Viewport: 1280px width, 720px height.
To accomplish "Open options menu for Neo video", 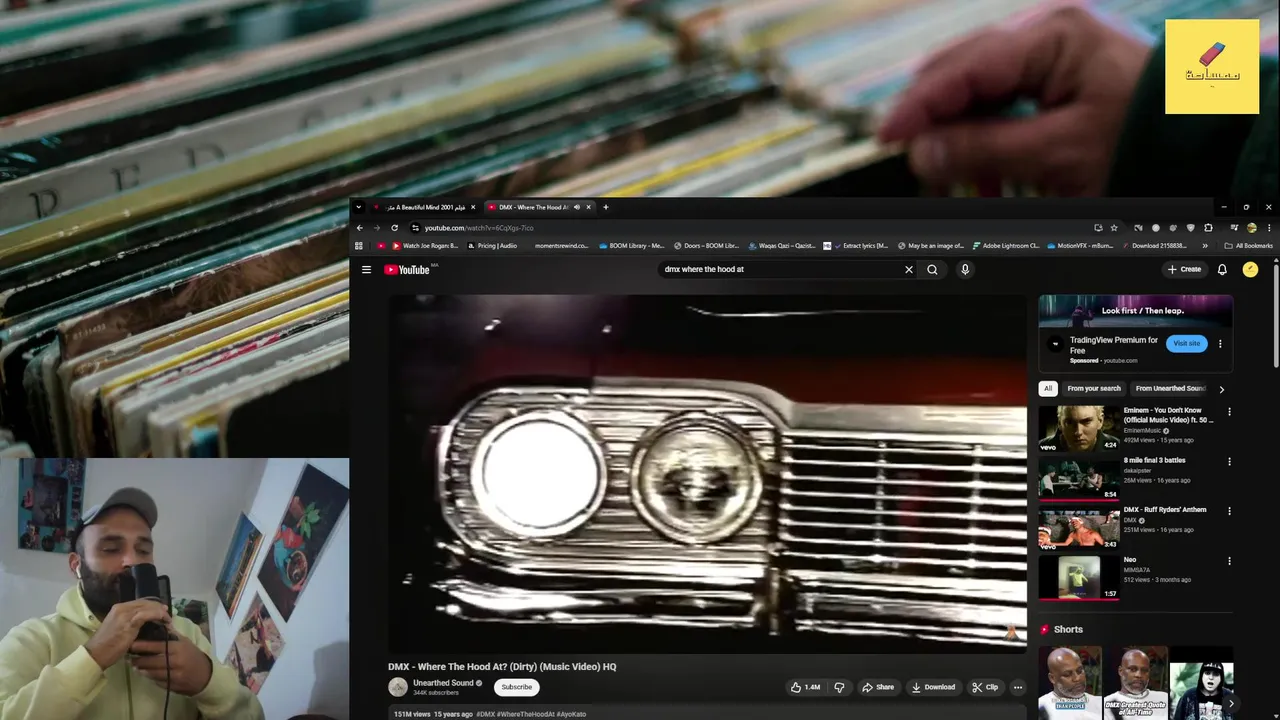I will pyautogui.click(x=1230, y=561).
